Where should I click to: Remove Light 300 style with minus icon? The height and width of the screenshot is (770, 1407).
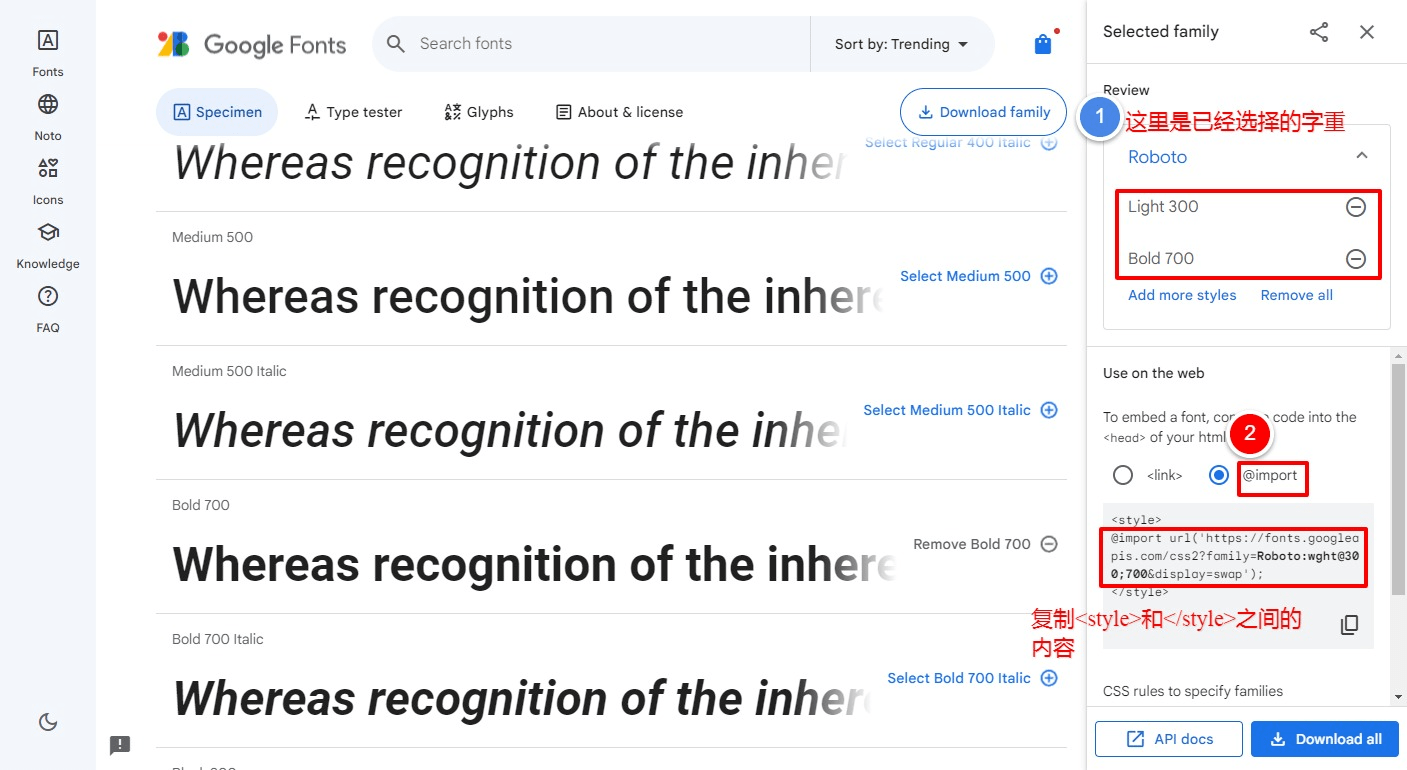coord(1355,207)
